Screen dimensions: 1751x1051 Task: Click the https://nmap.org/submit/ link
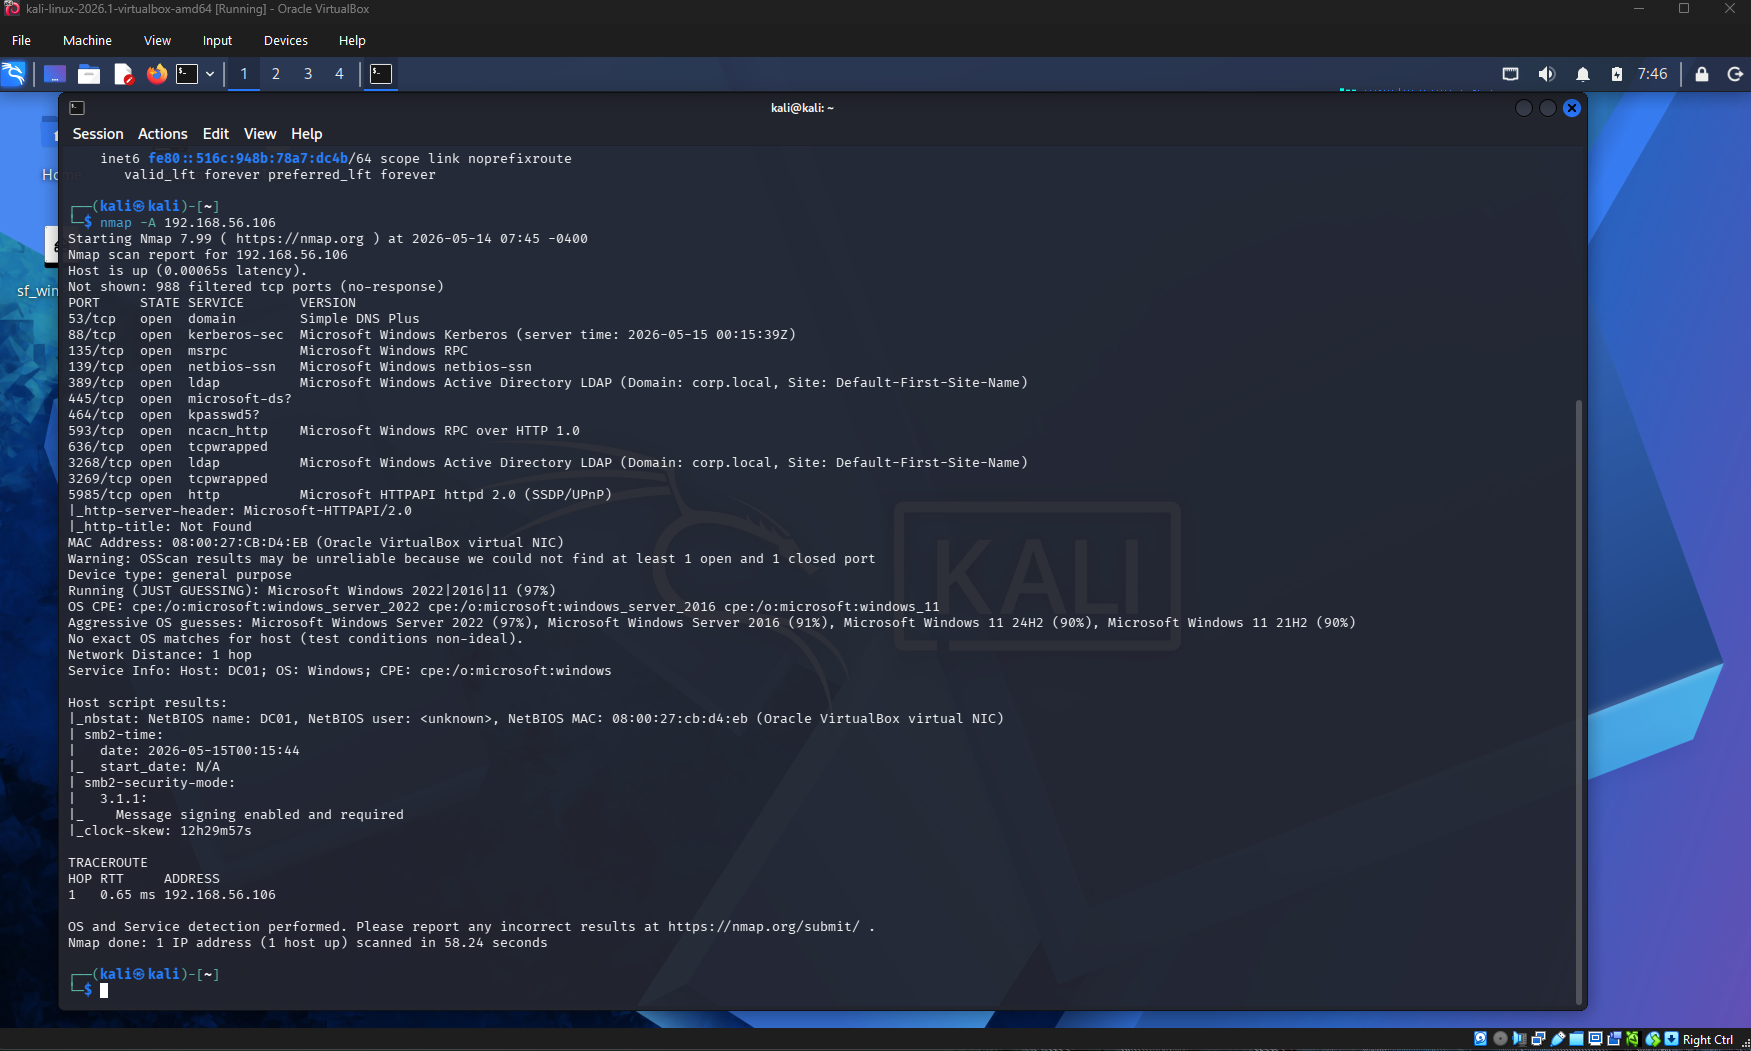tap(764, 927)
